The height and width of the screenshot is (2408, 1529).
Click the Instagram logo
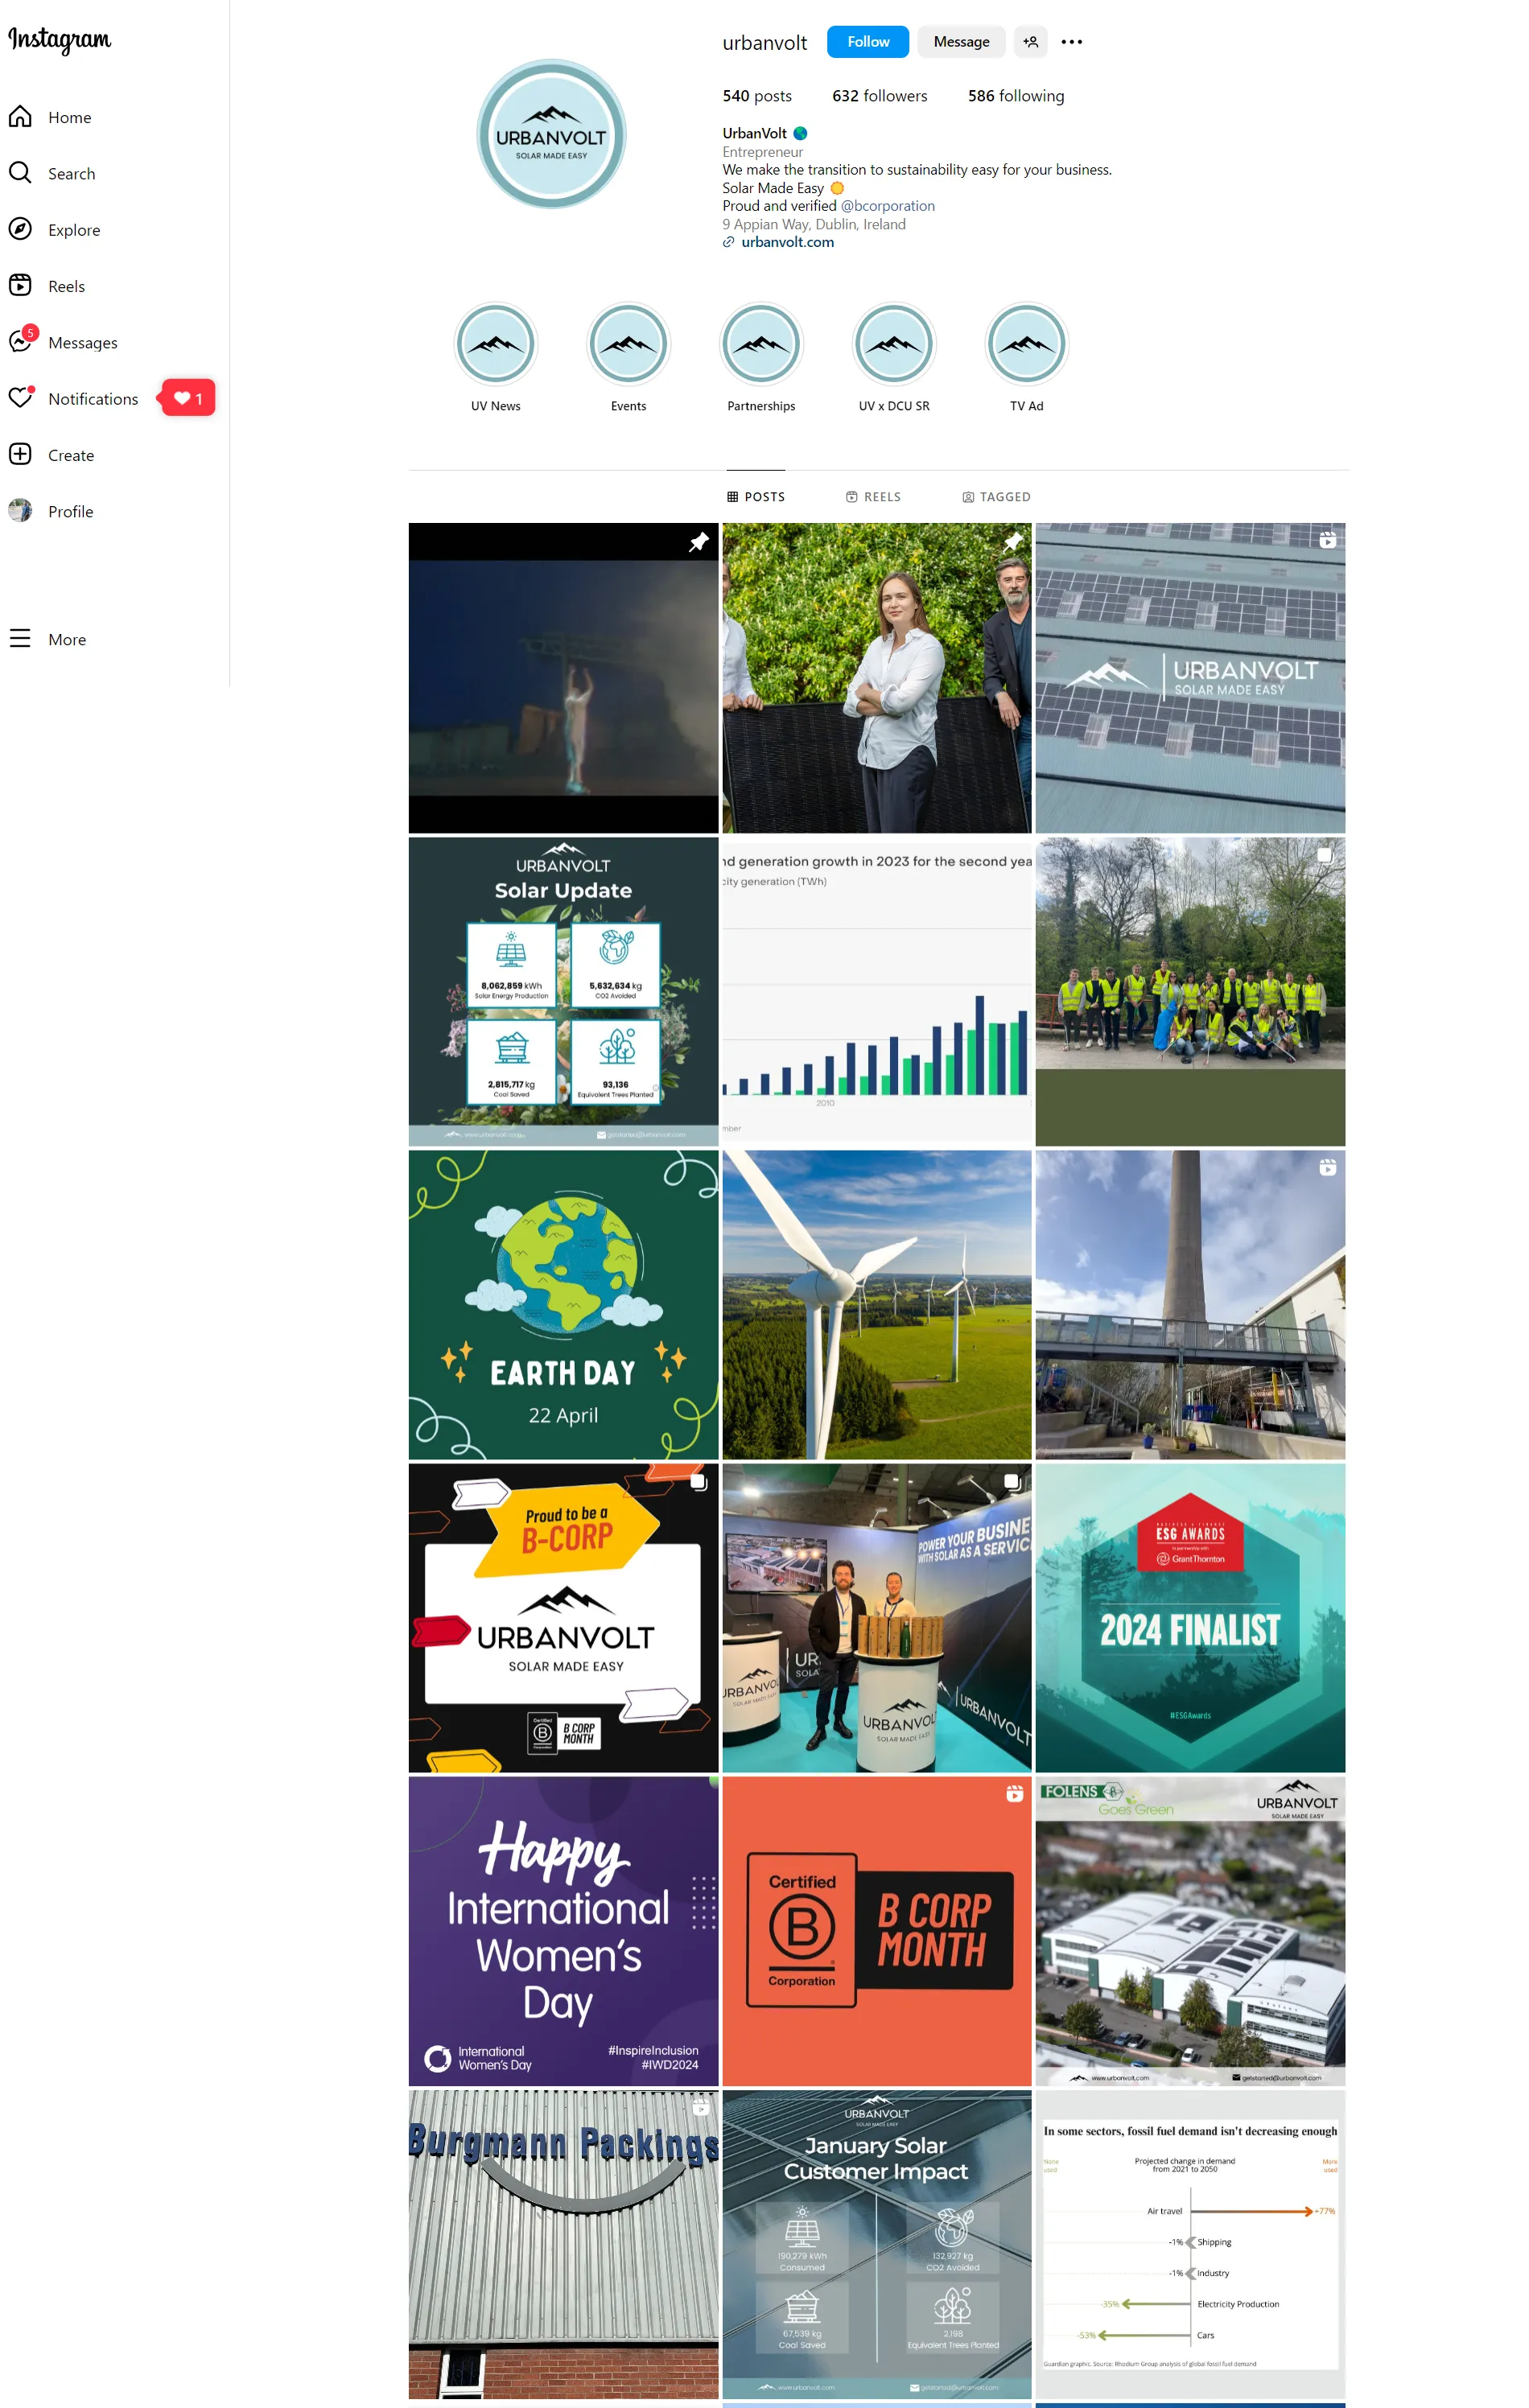pyautogui.click(x=60, y=40)
